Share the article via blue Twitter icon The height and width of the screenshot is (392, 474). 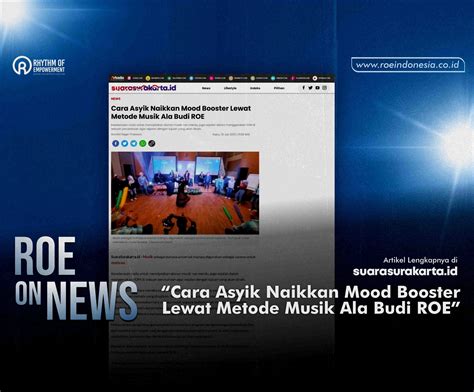point(125,143)
